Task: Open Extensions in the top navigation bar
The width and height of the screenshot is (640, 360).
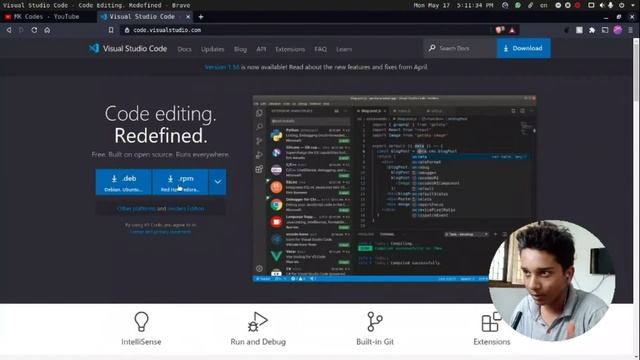Action: tap(290, 49)
